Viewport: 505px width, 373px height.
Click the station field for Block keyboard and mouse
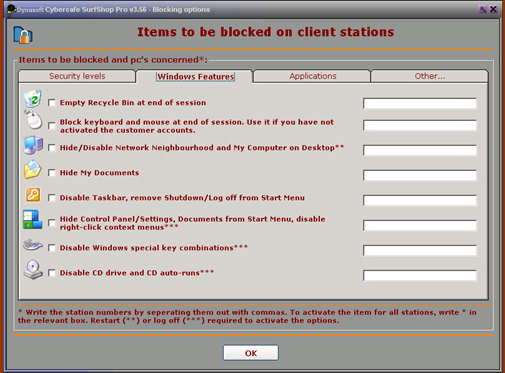(x=420, y=125)
